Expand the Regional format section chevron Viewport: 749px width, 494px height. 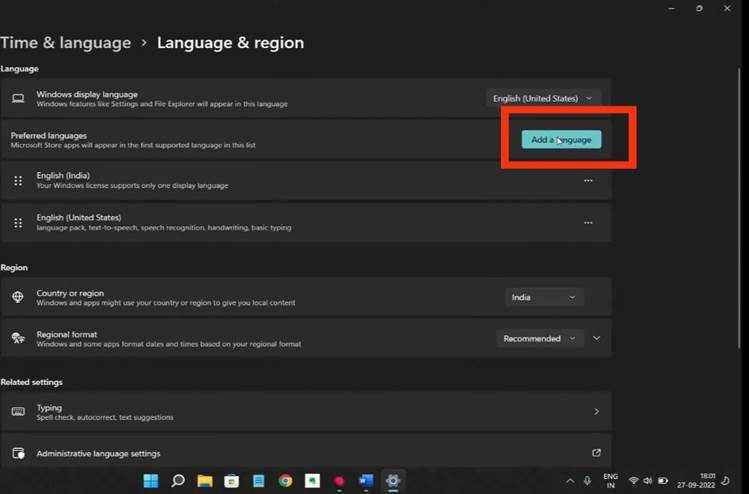pos(596,338)
